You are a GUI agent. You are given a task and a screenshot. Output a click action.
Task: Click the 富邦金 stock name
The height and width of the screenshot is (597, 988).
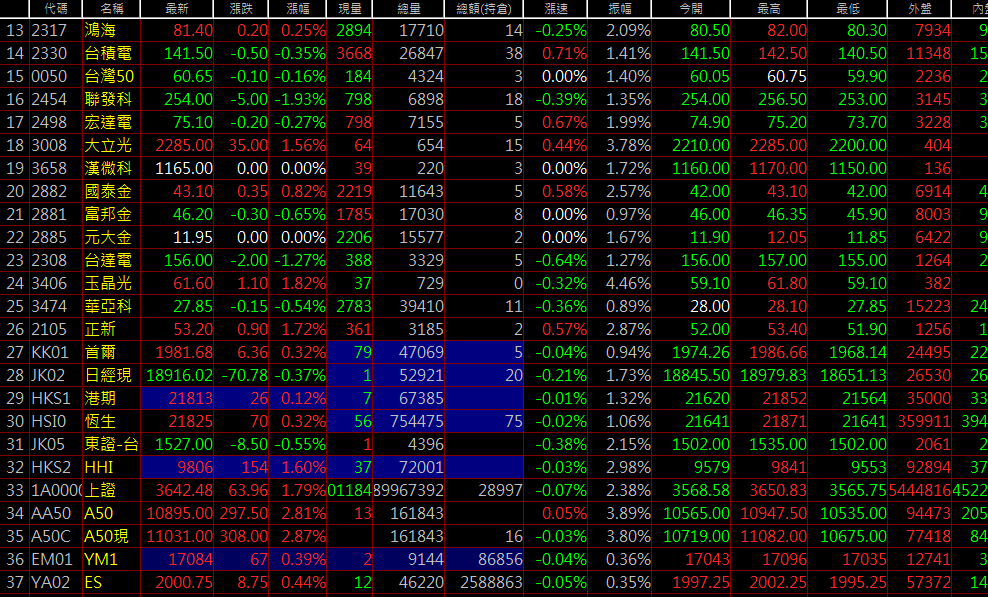[108, 214]
